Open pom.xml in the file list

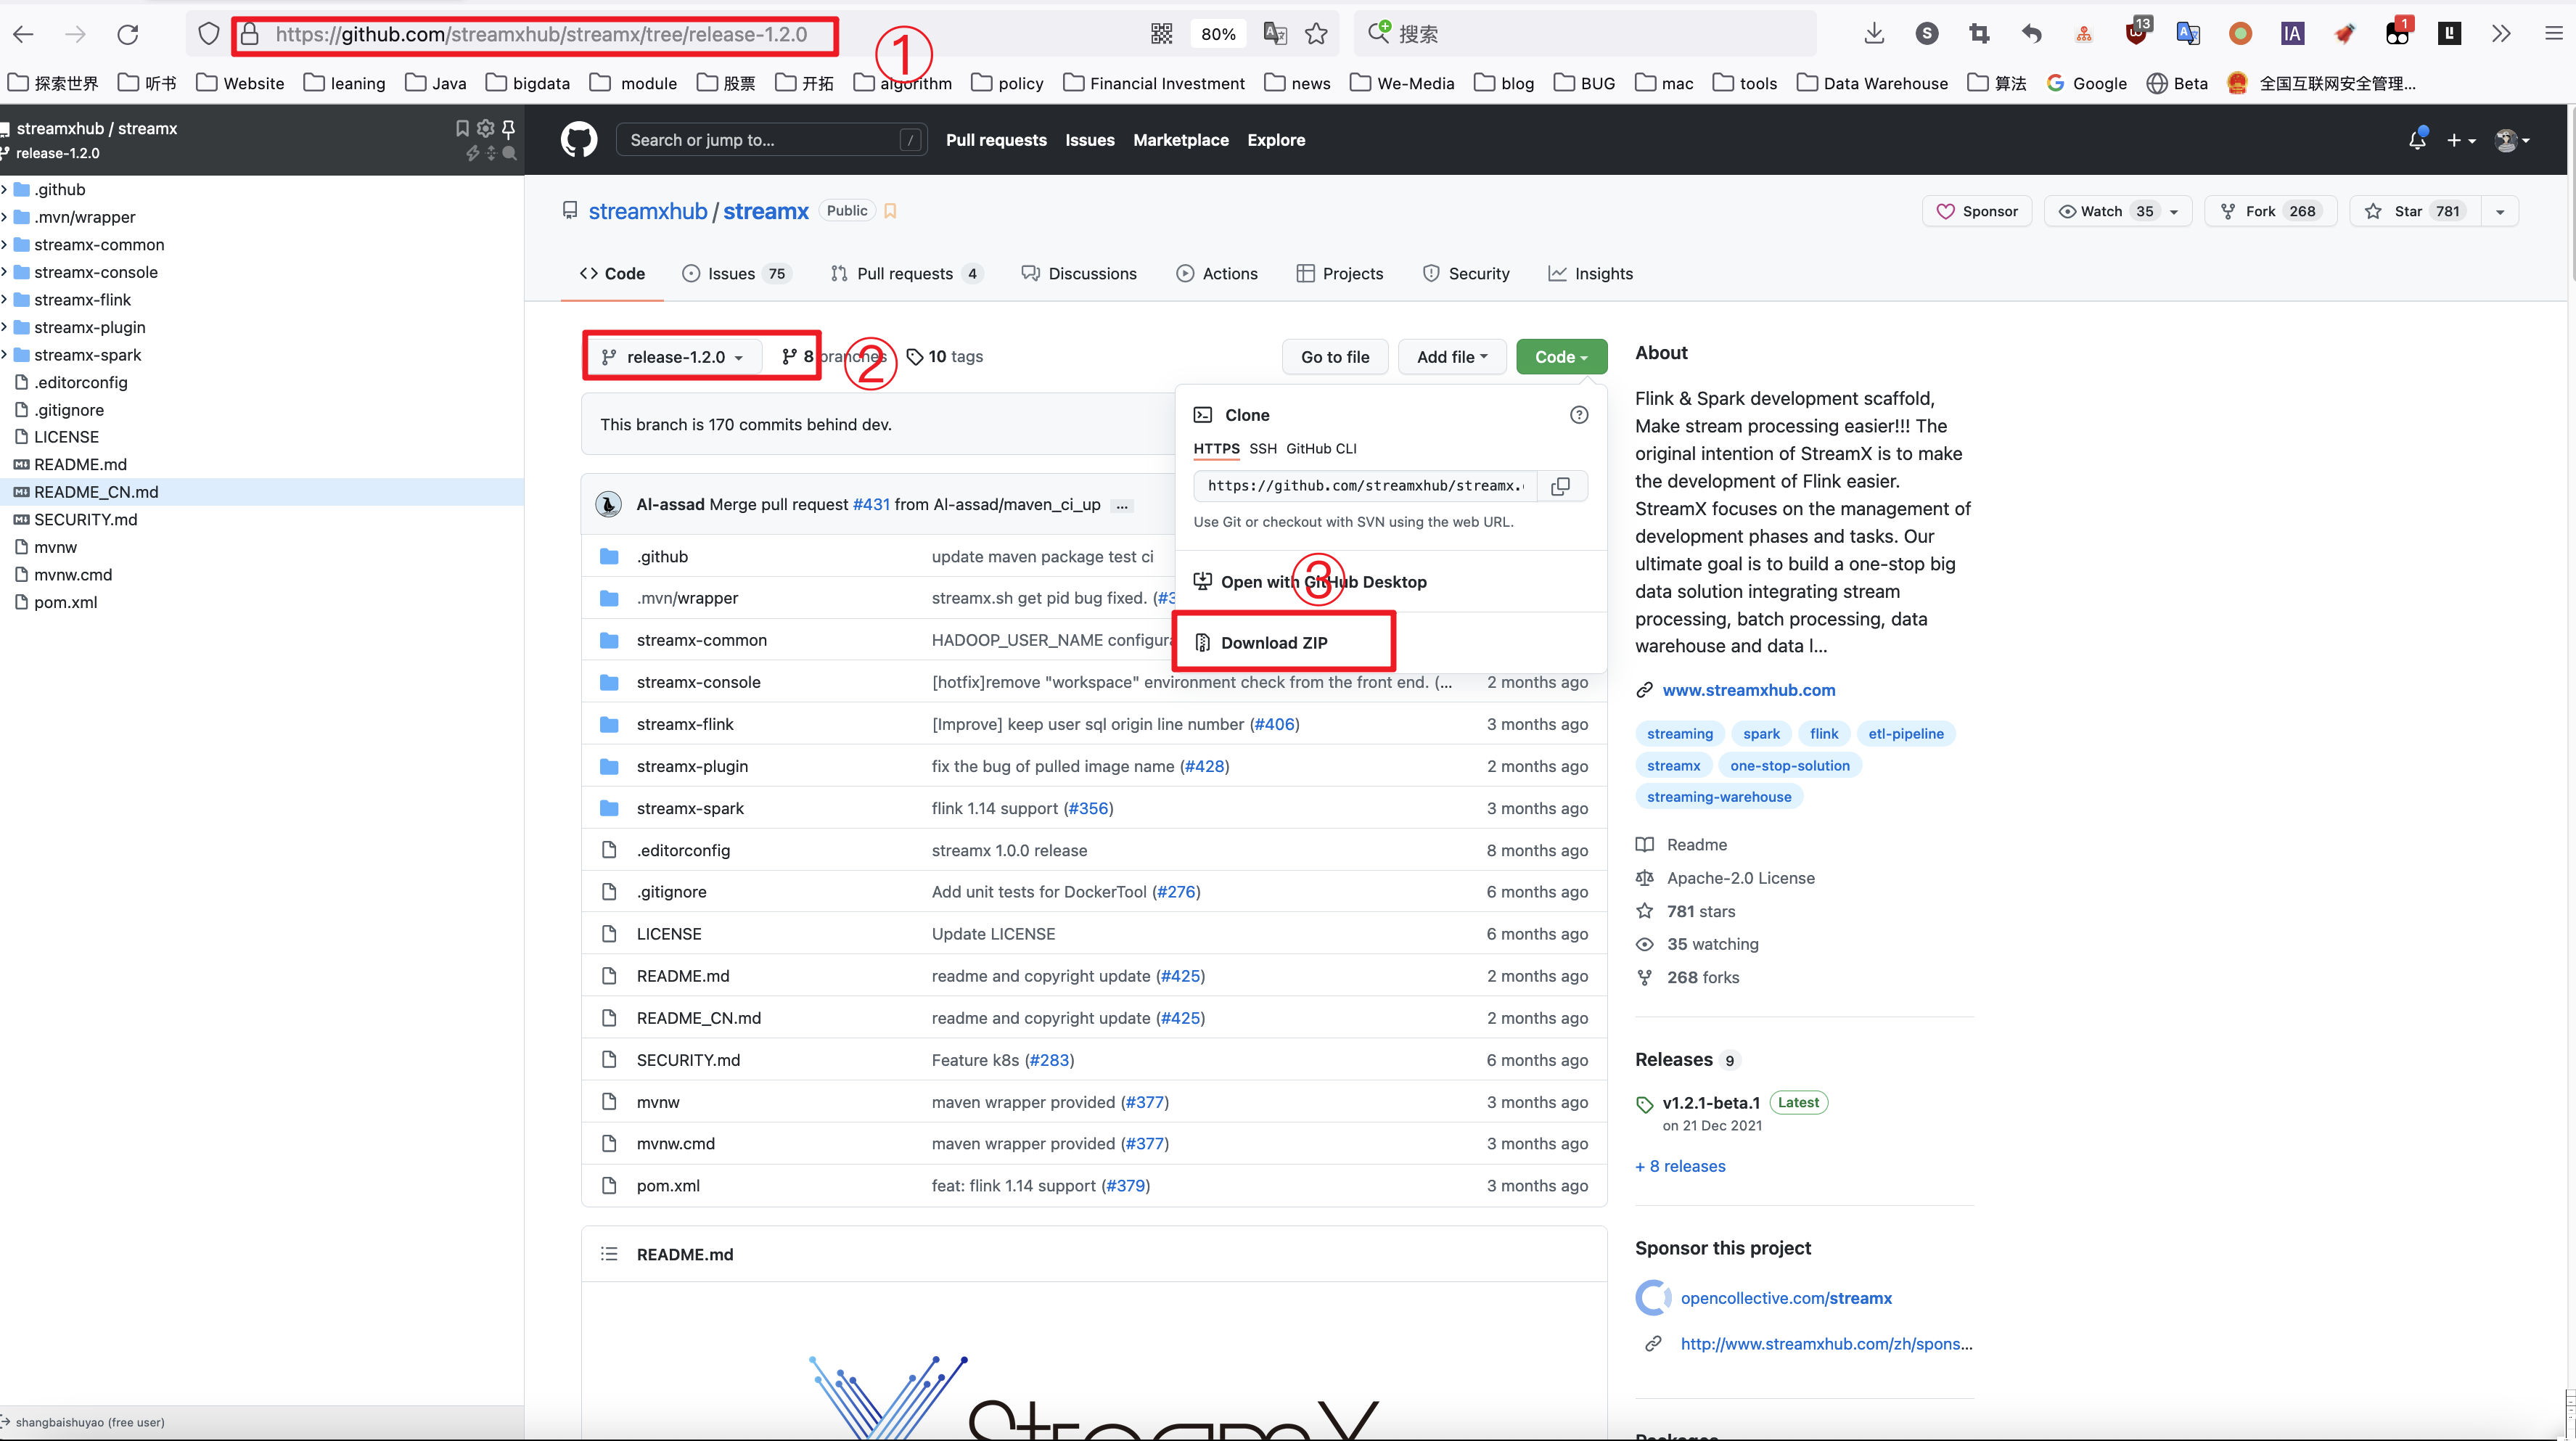point(668,1186)
